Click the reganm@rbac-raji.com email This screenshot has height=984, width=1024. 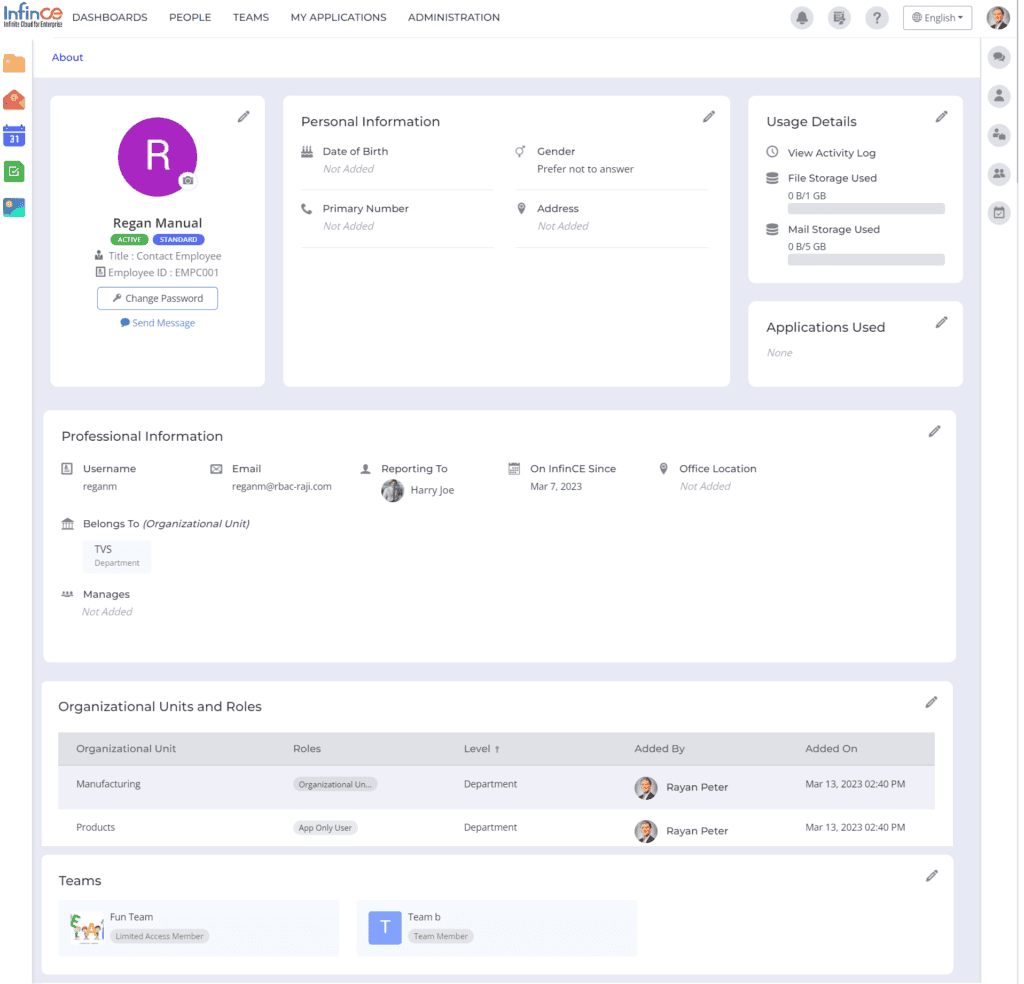(281, 486)
